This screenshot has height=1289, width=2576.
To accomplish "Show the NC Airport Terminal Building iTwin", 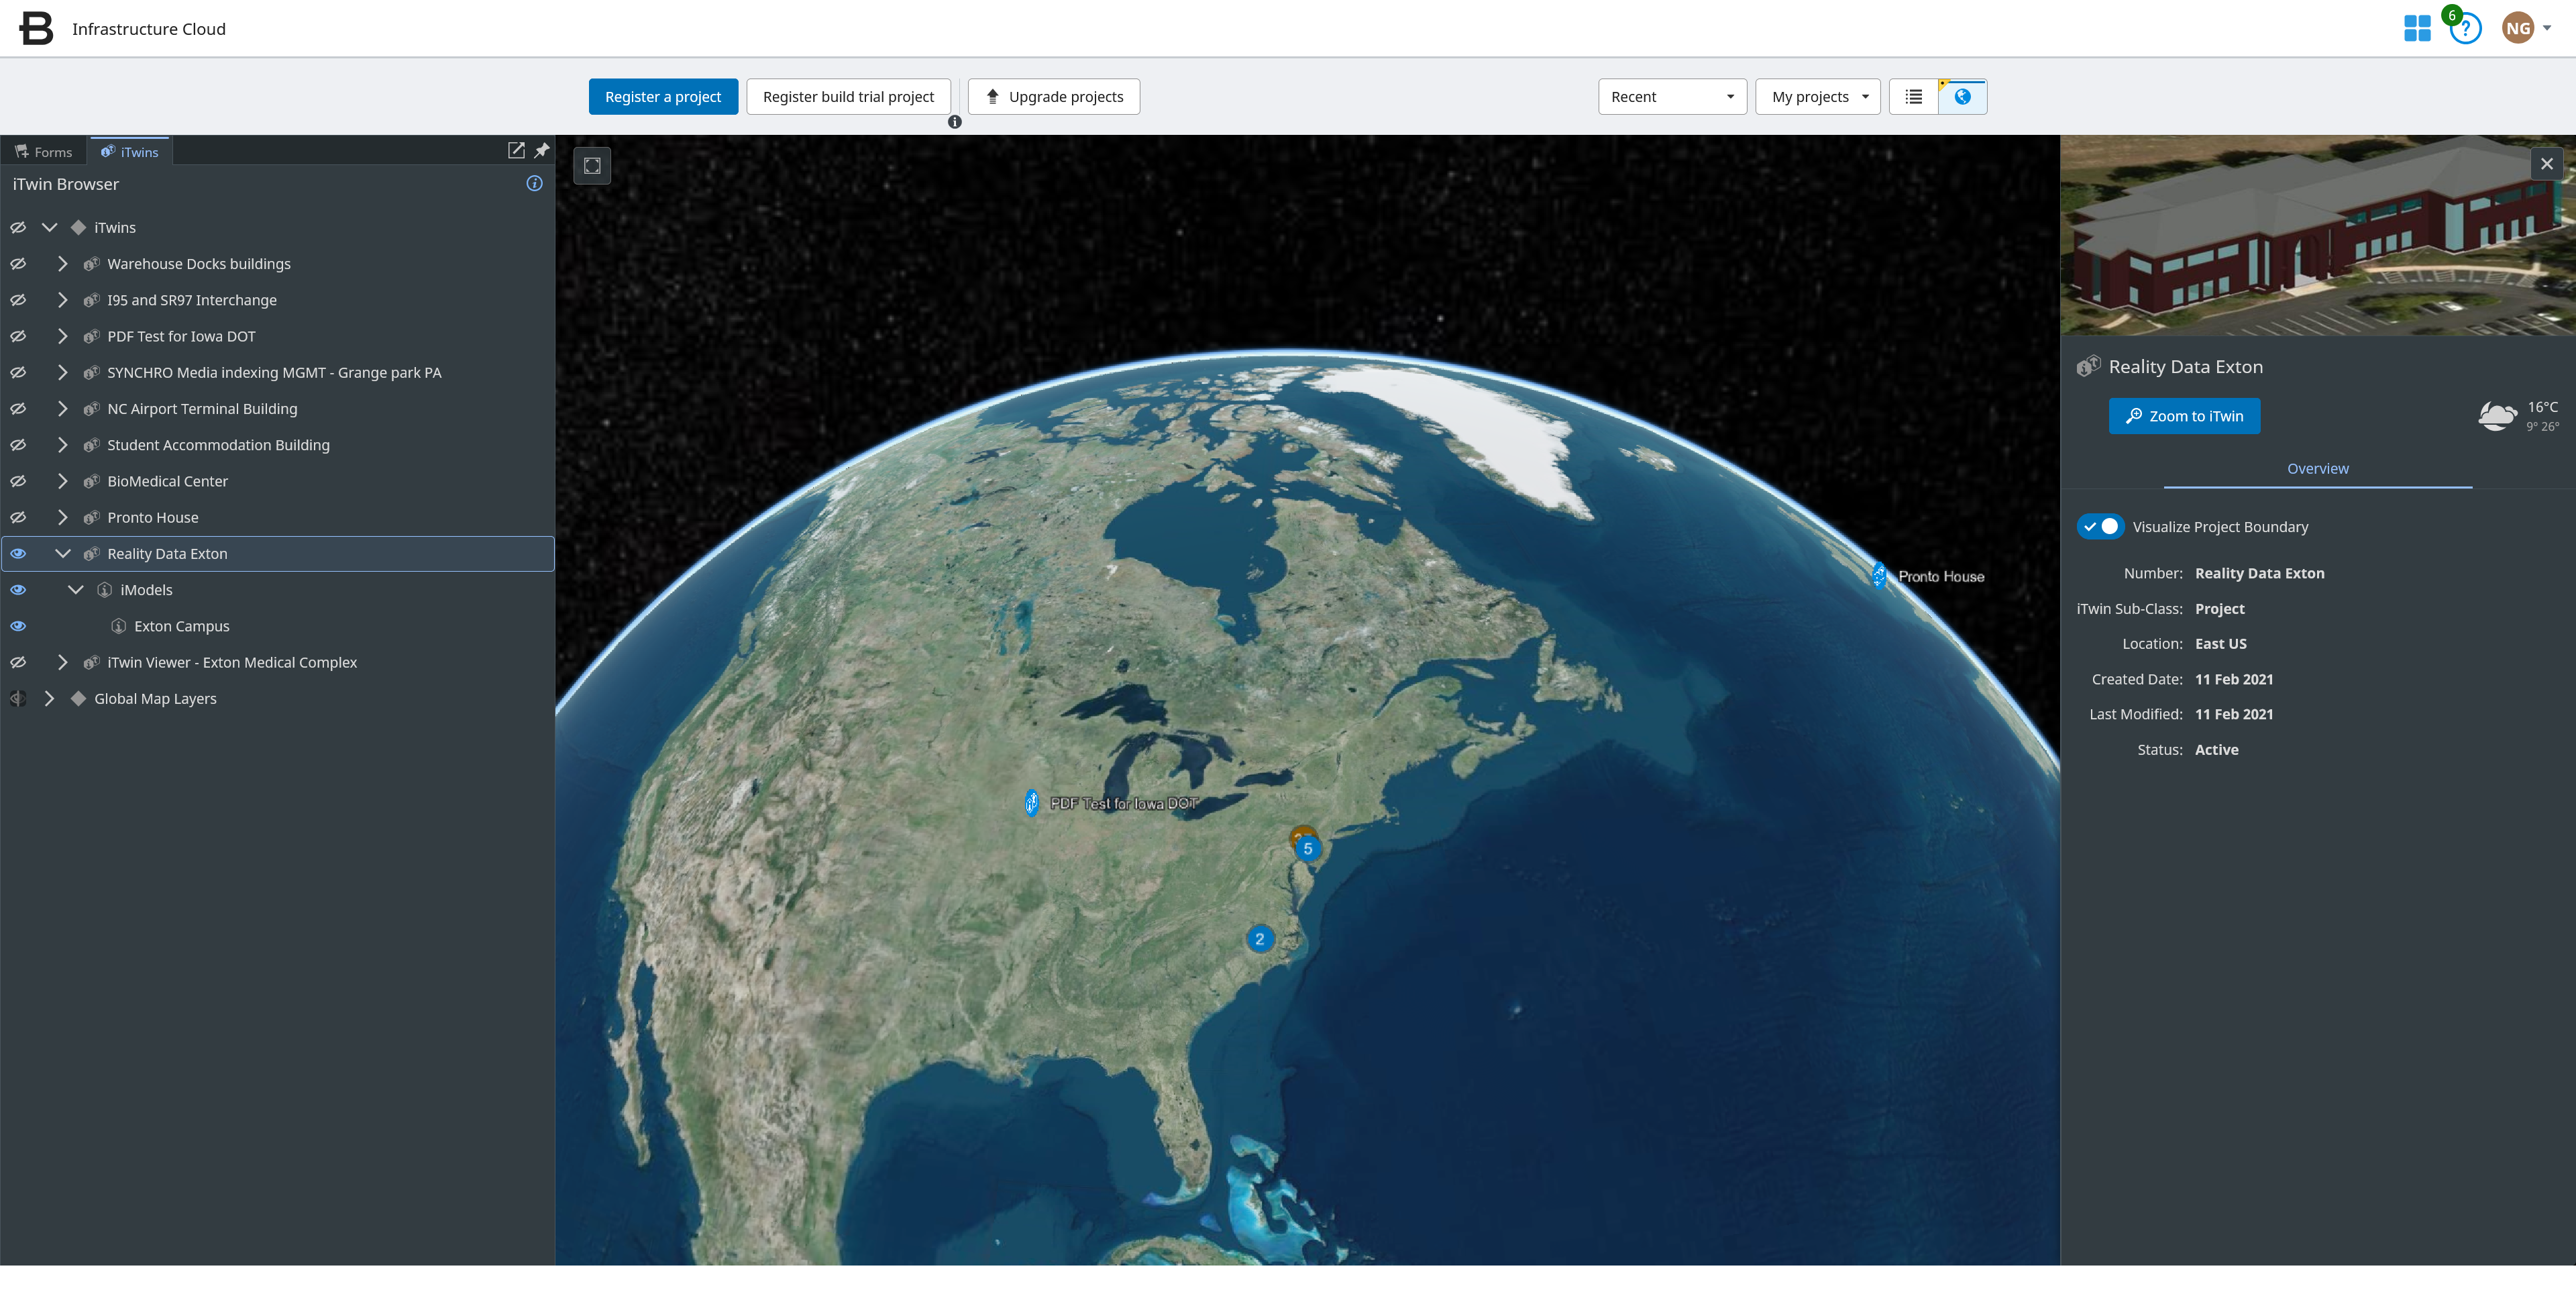I will click(18, 409).
